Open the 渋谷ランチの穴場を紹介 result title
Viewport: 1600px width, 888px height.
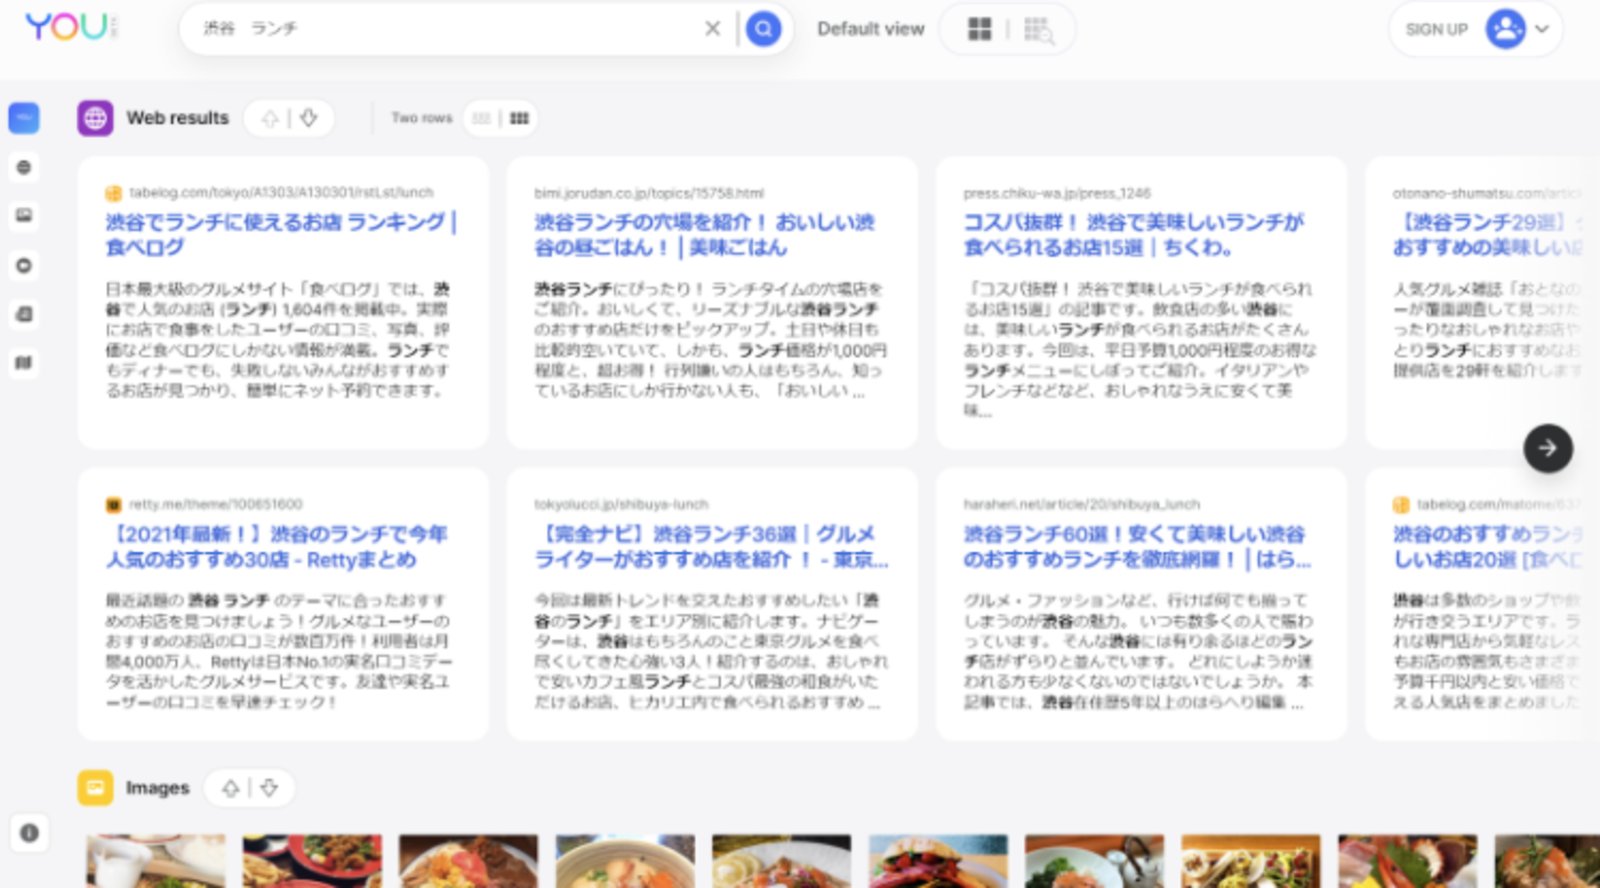pos(704,234)
